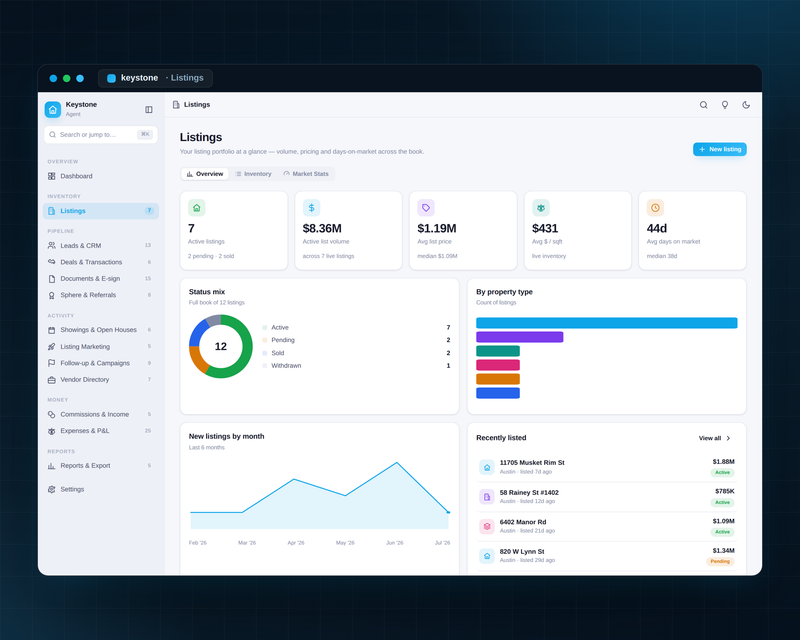
Task: Click the house icon for 820 W Lynn St
Action: tap(487, 556)
